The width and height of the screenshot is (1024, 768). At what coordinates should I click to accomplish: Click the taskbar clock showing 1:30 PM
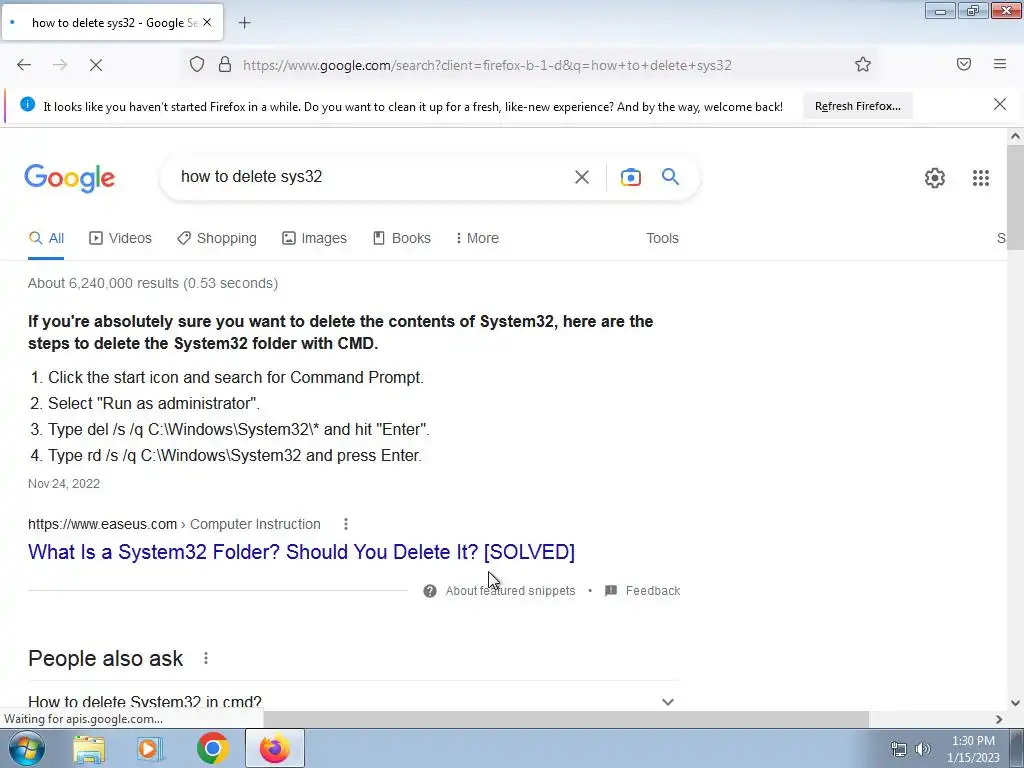[973, 749]
